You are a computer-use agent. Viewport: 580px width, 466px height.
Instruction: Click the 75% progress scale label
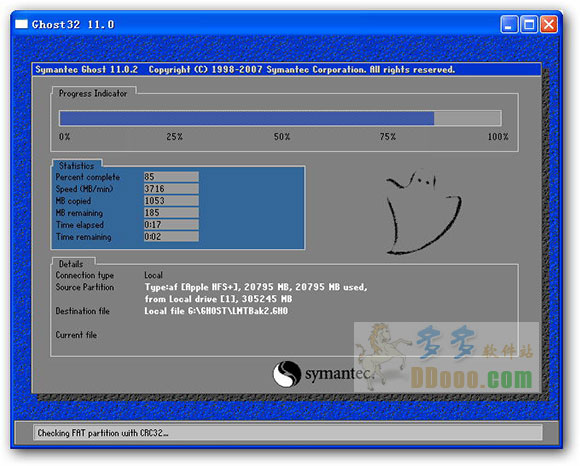(x=388, y=137)
